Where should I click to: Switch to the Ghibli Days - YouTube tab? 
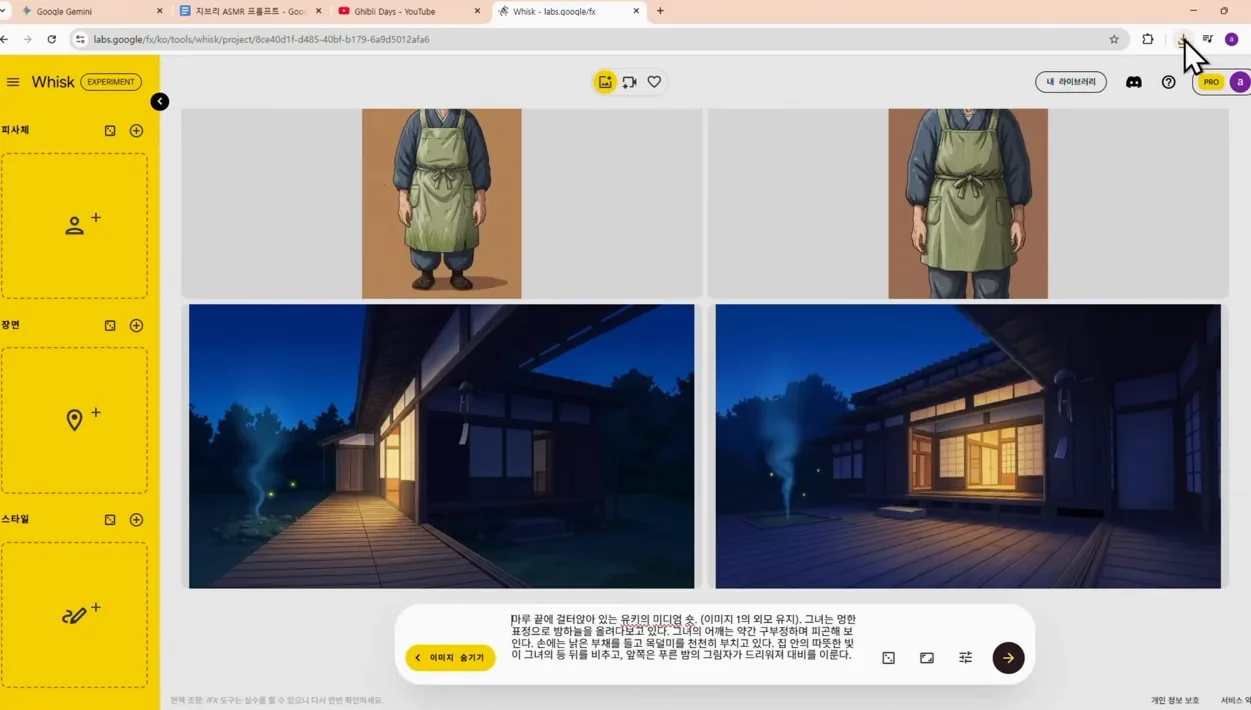coord(408,11)
